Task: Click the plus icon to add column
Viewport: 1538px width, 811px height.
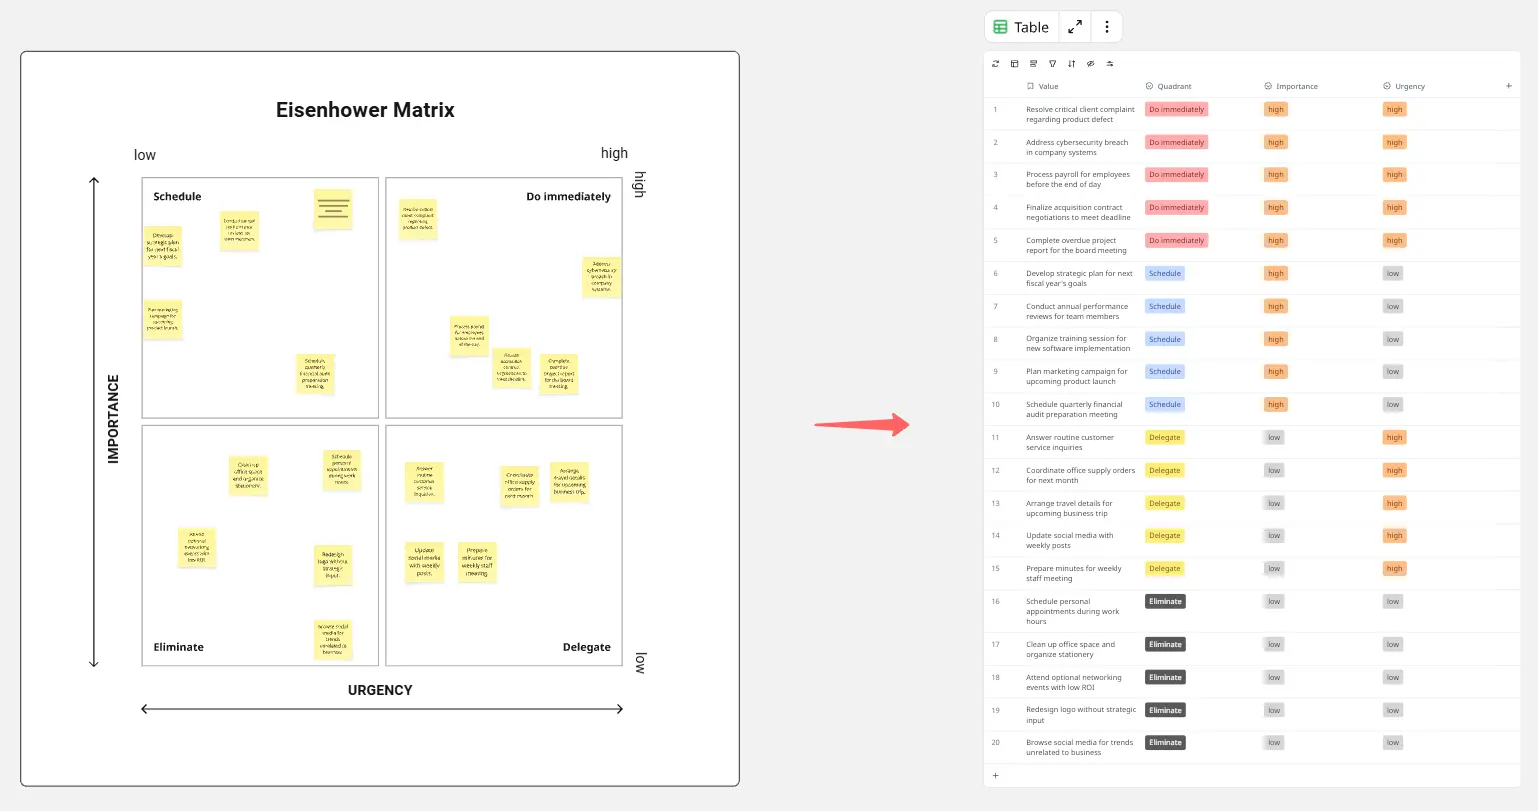Action: [1509, 86]
